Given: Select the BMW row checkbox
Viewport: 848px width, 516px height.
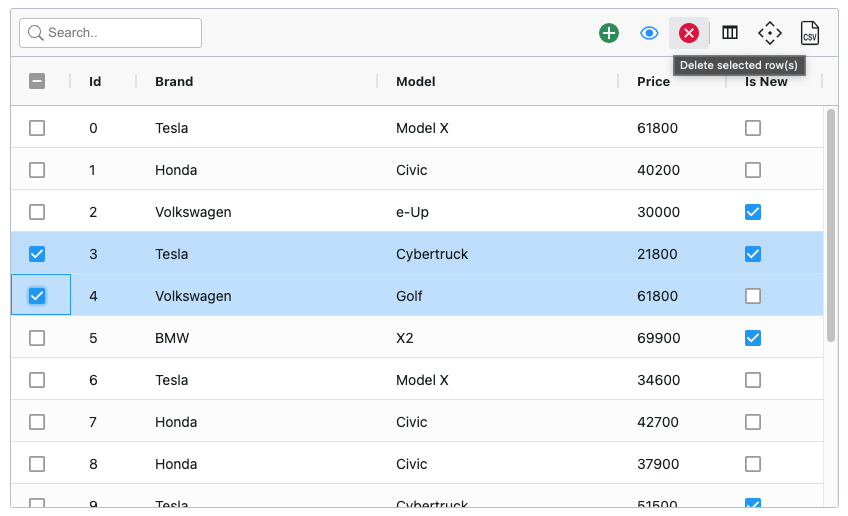Looking at the screenshot, I should coord(37,338).
